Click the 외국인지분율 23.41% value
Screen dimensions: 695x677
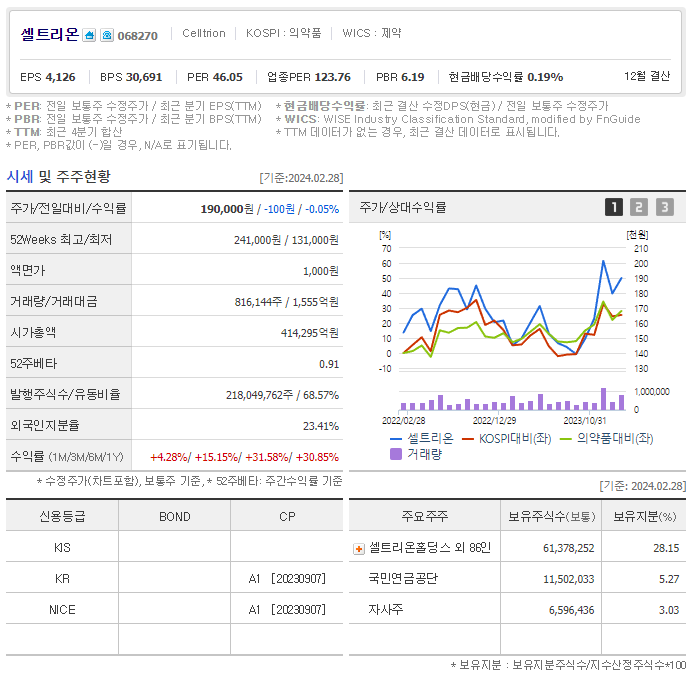pyautogui.click(x=321, y=426)
